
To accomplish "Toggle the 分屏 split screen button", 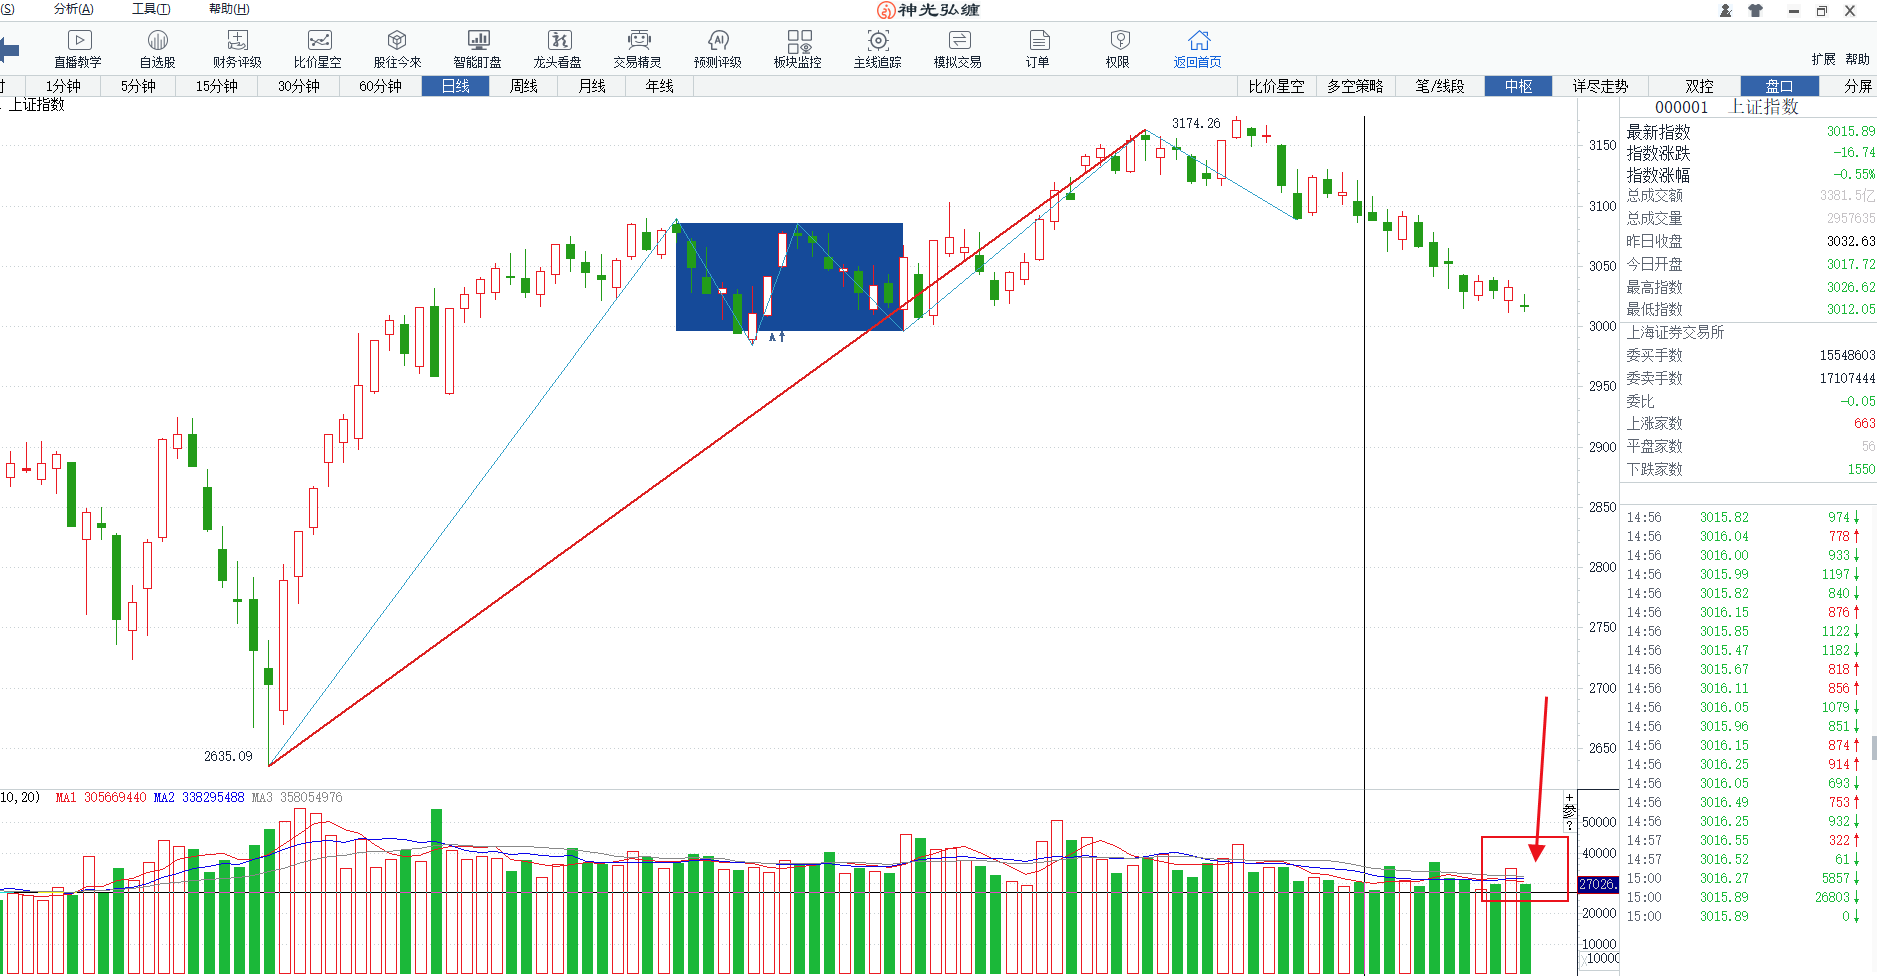I will (1858, 86).
